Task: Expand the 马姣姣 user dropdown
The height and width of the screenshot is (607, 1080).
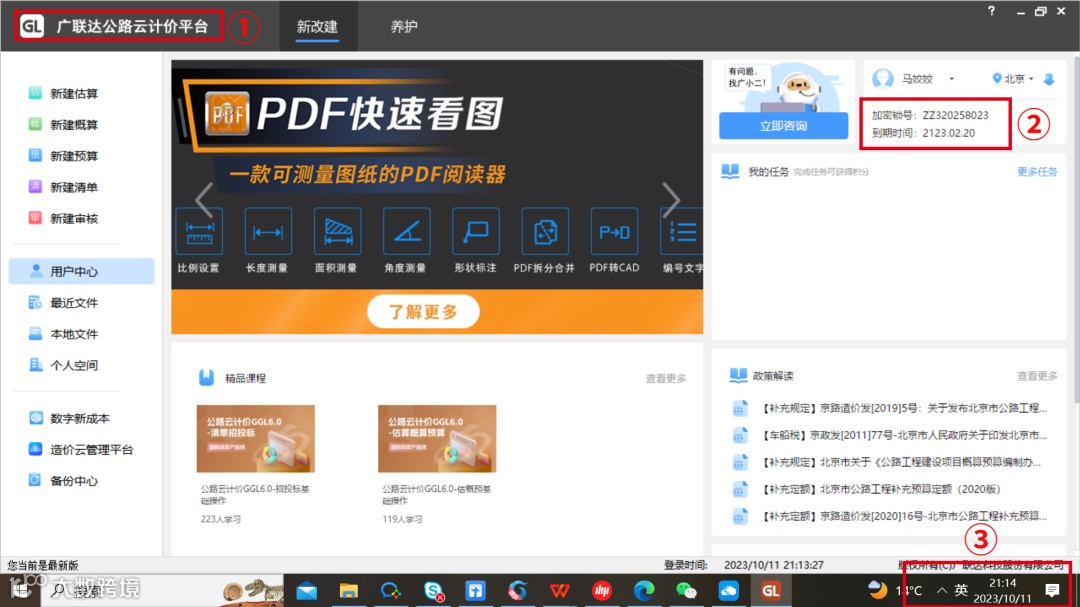Action: pyautogui.click(x=951, y=79)
